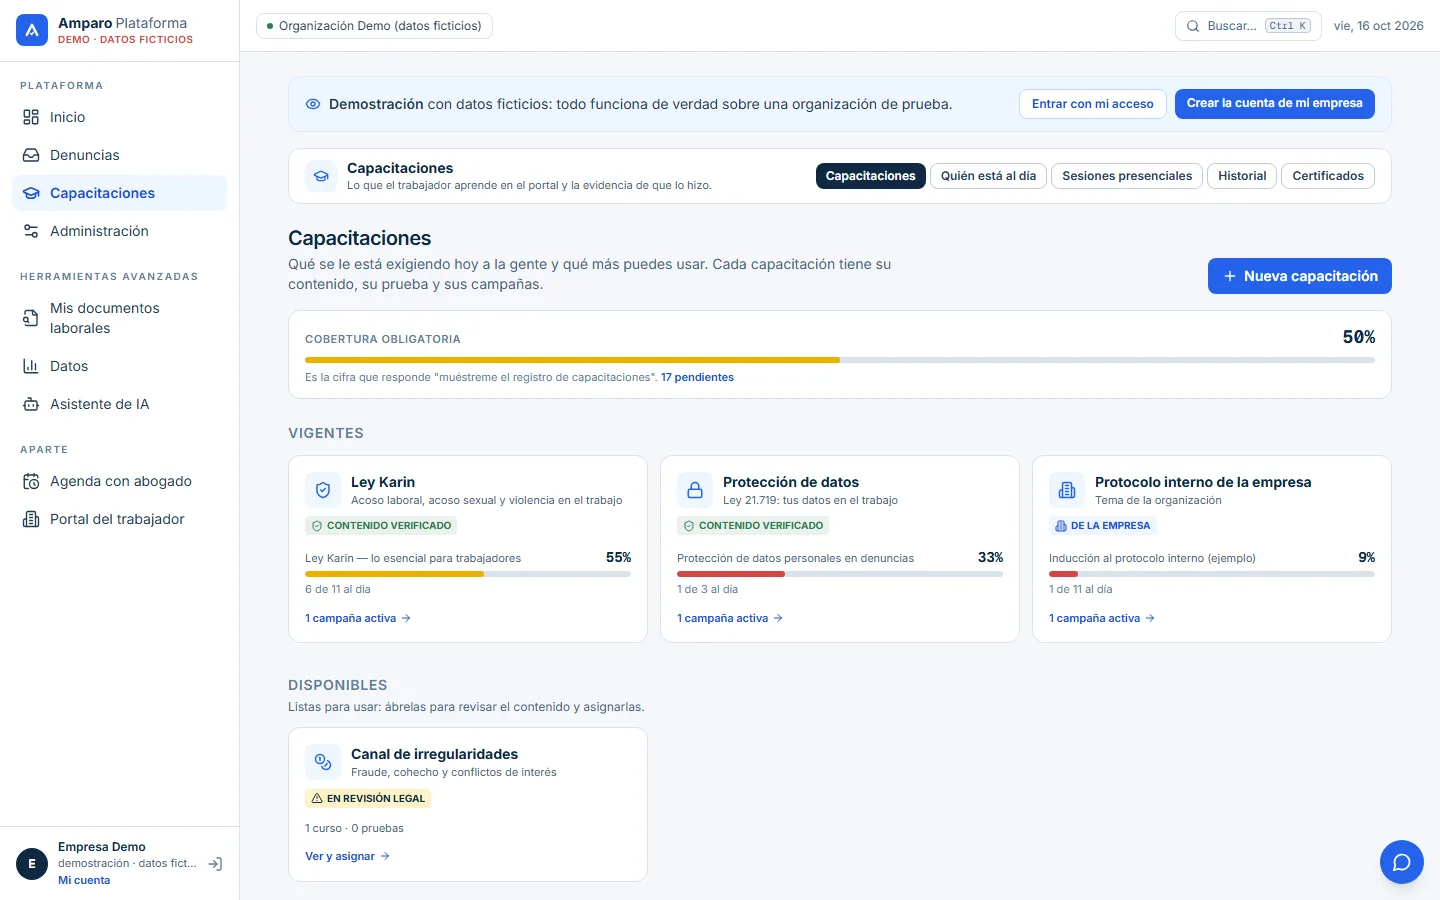The height and width of the screenshot is (900, 1440).
Task: Go to Denuncias in the sidebar
Action: 119,155
